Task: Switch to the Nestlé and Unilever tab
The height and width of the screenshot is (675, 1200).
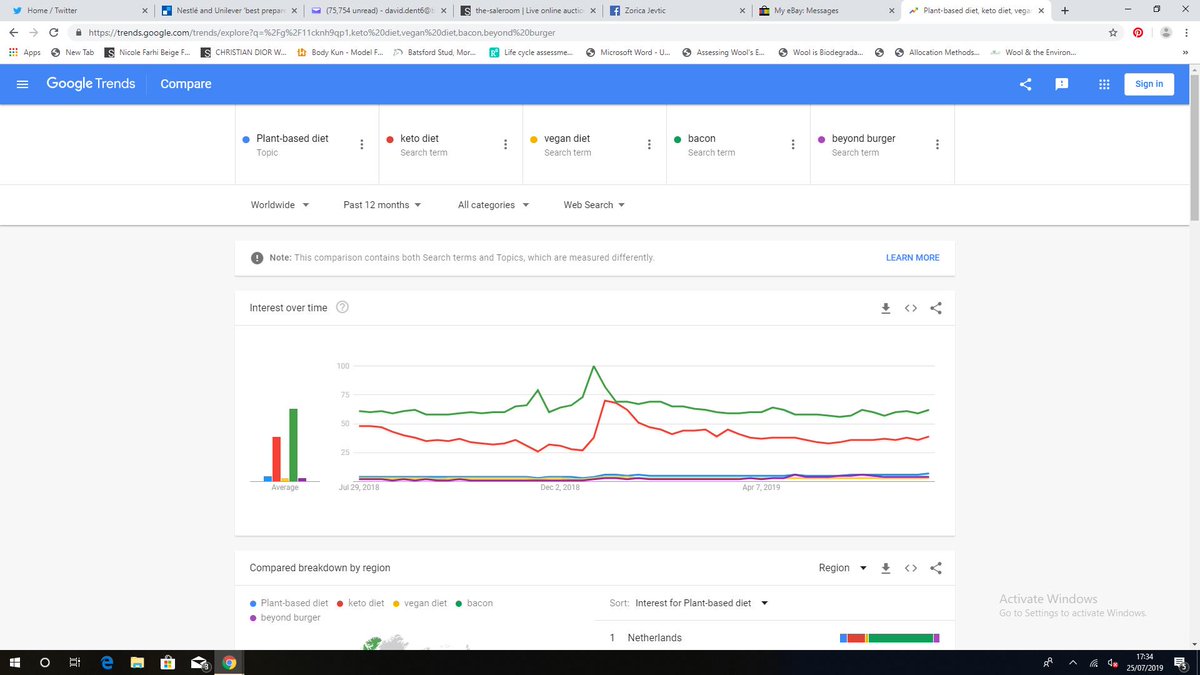Action: tap(227, 11)
